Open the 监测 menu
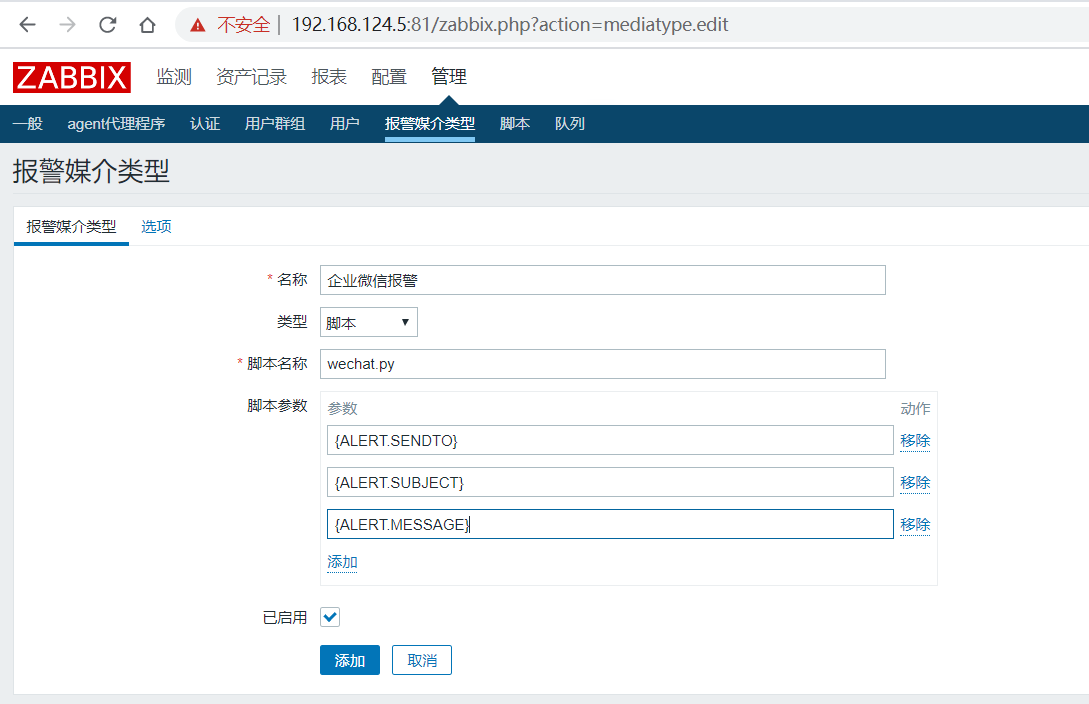 coord(174,77)
